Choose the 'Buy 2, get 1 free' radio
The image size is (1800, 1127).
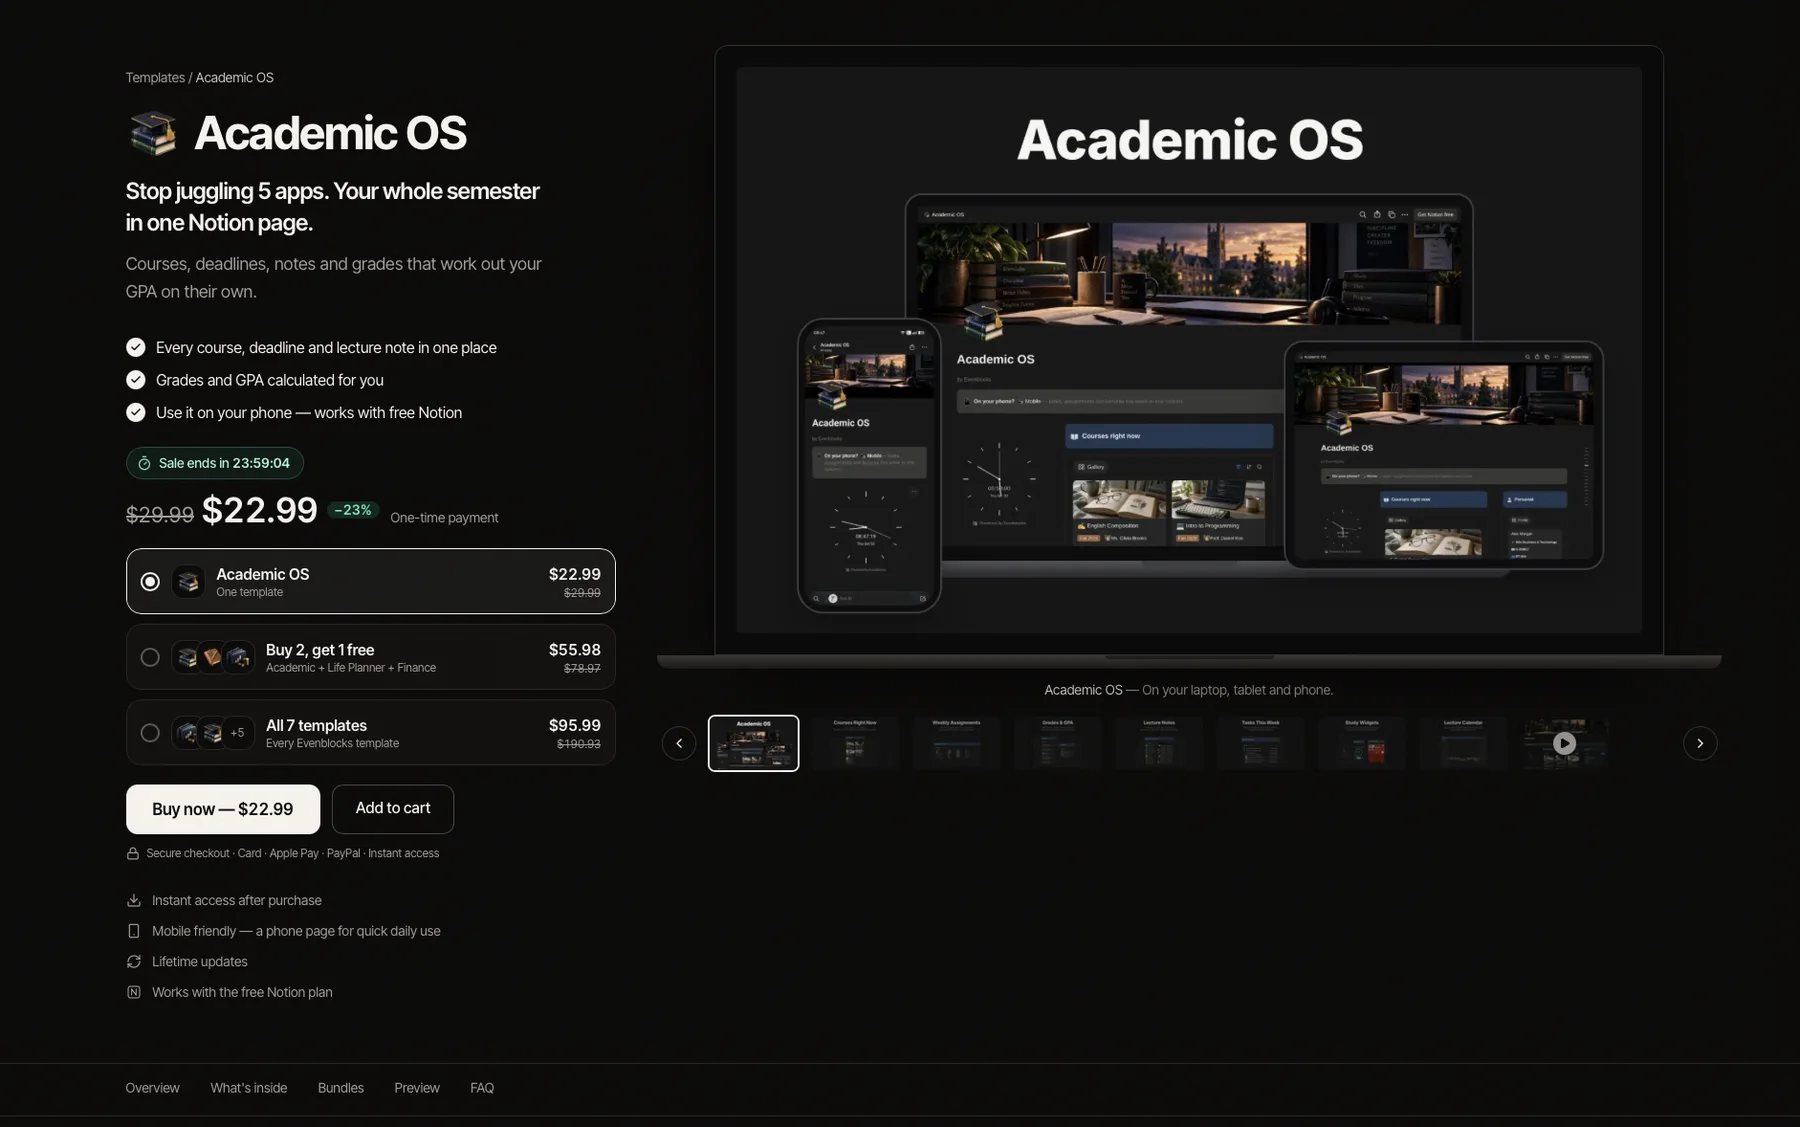point(150,657)
